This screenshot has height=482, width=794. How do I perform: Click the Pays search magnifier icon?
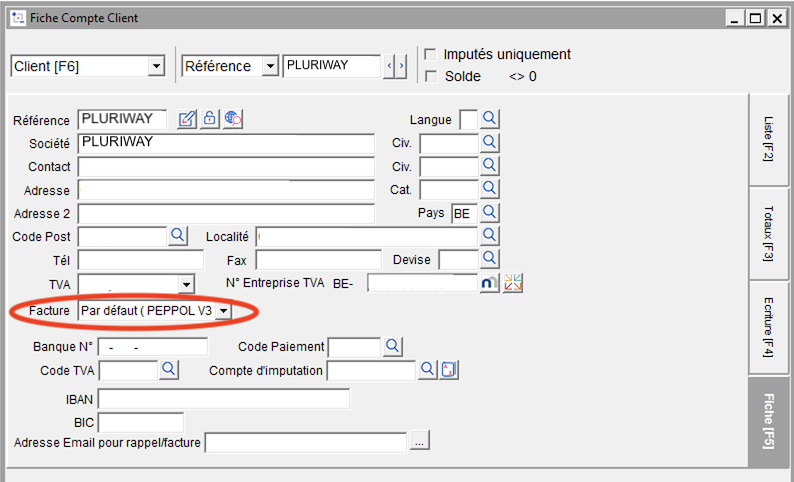490,213
